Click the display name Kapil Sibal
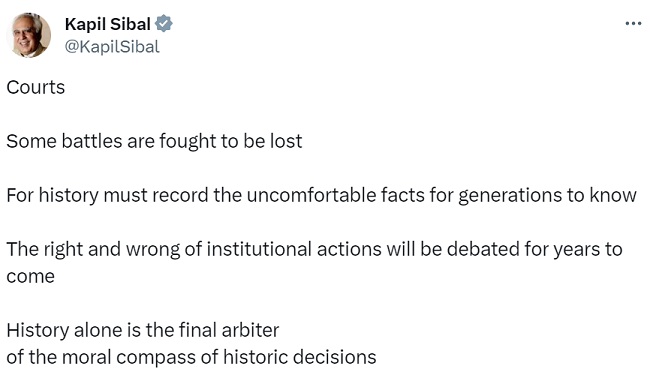 pyautogui.click(x=107, y=24)
